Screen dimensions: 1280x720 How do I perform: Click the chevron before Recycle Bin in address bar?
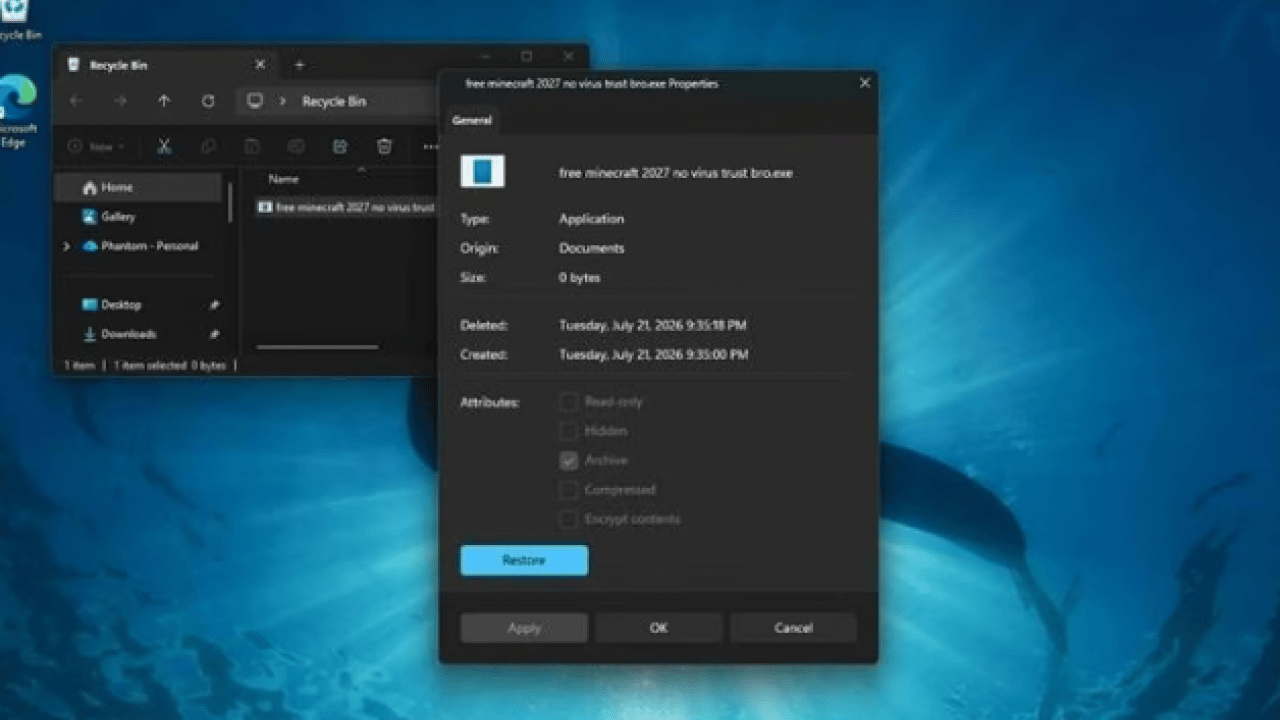tap(283, 101)
